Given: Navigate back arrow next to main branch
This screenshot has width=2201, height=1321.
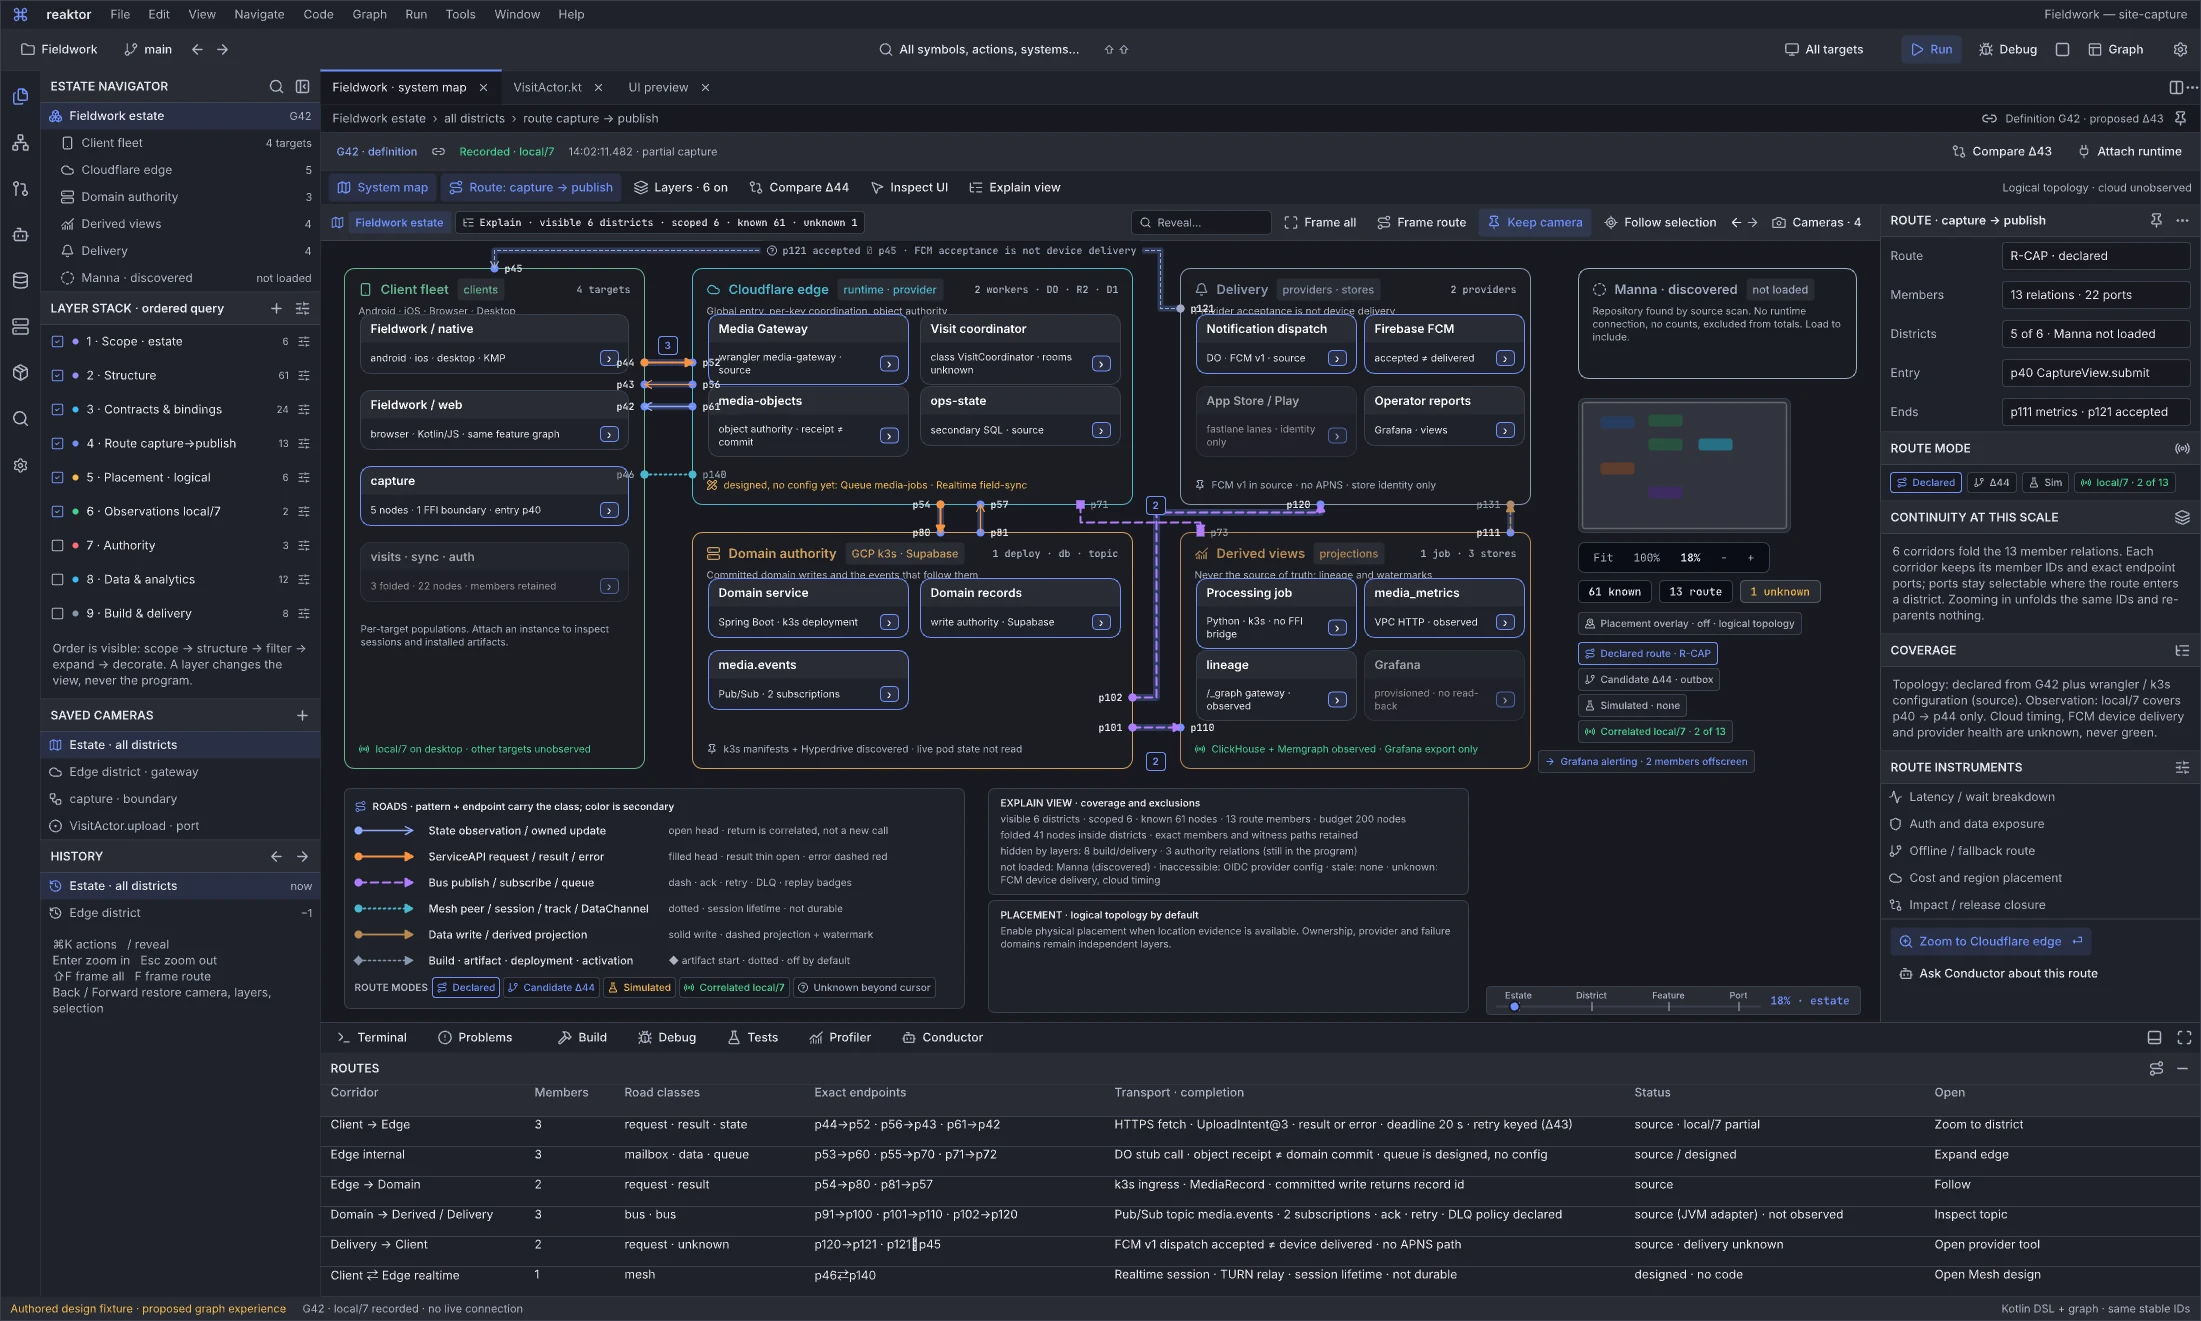Looking at the screenshot, I should [x=197, y=49].
